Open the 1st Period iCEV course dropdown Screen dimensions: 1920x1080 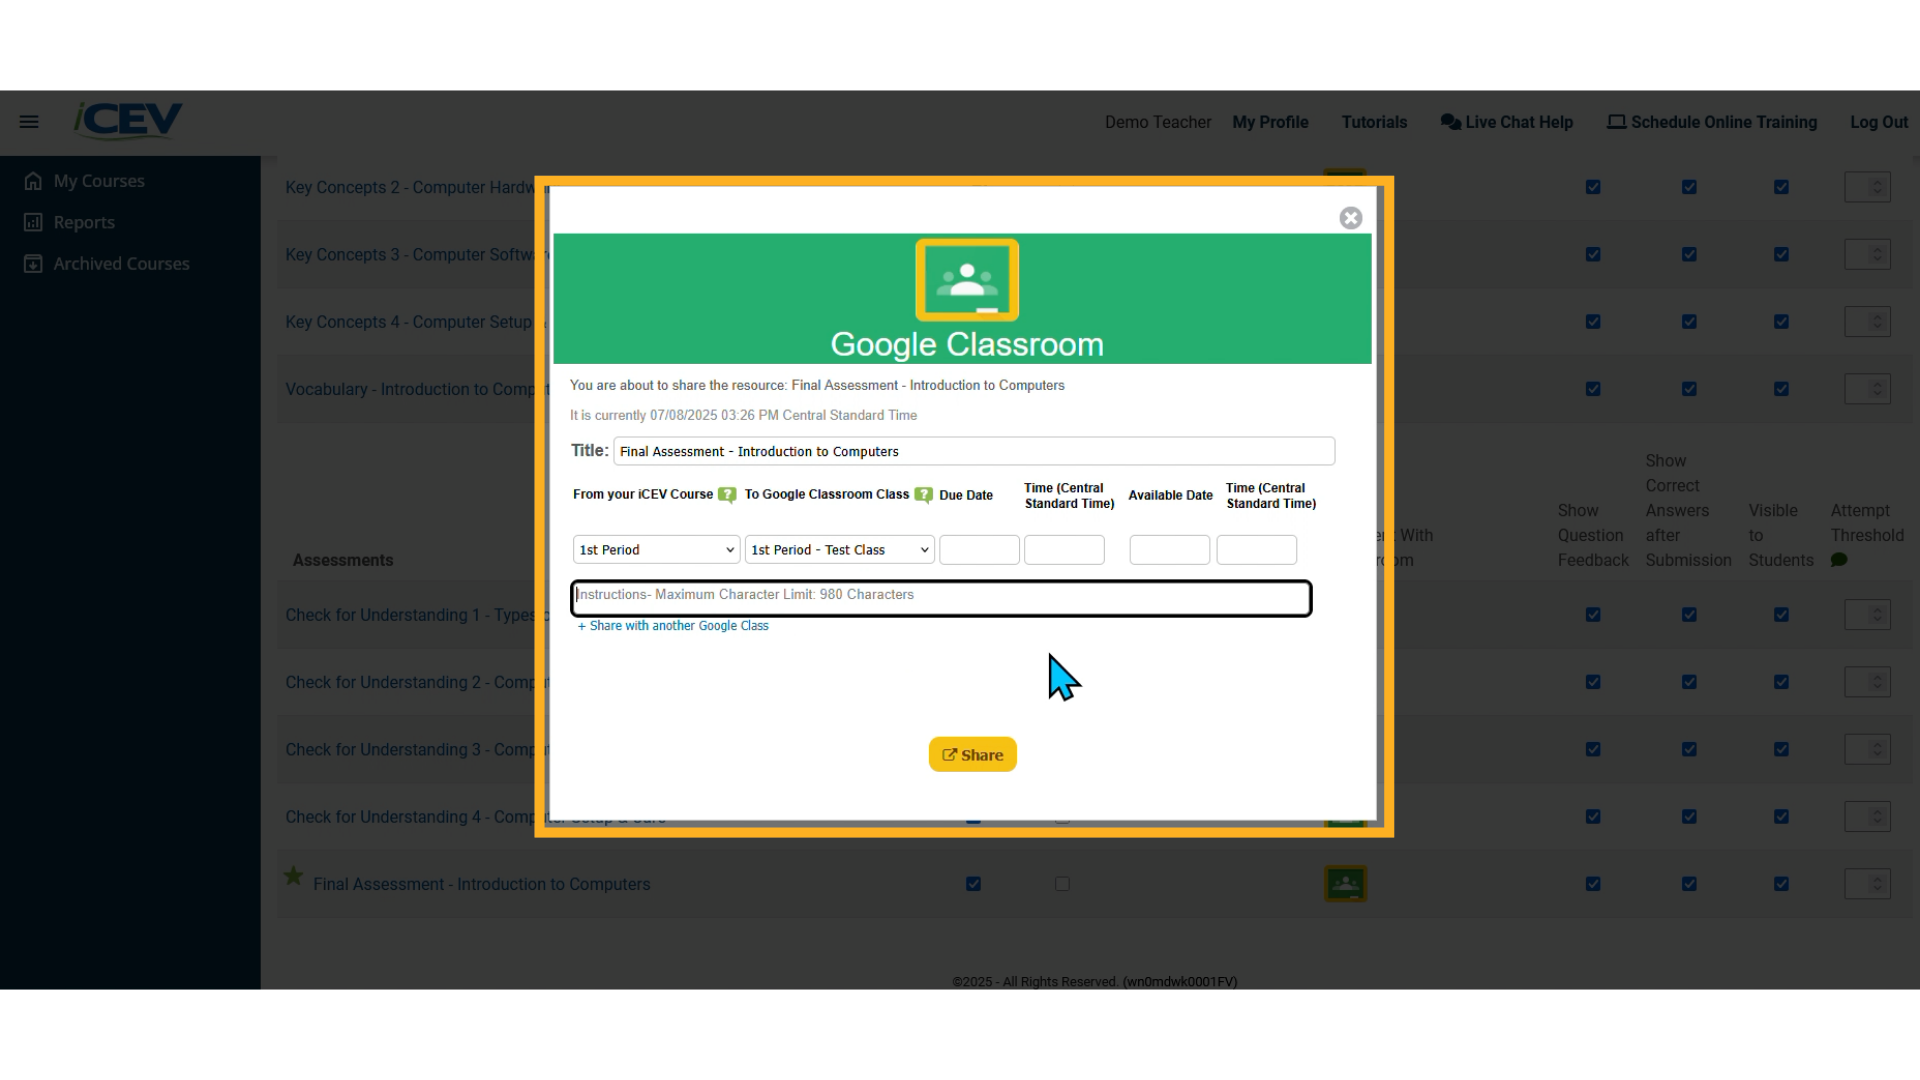656,550
